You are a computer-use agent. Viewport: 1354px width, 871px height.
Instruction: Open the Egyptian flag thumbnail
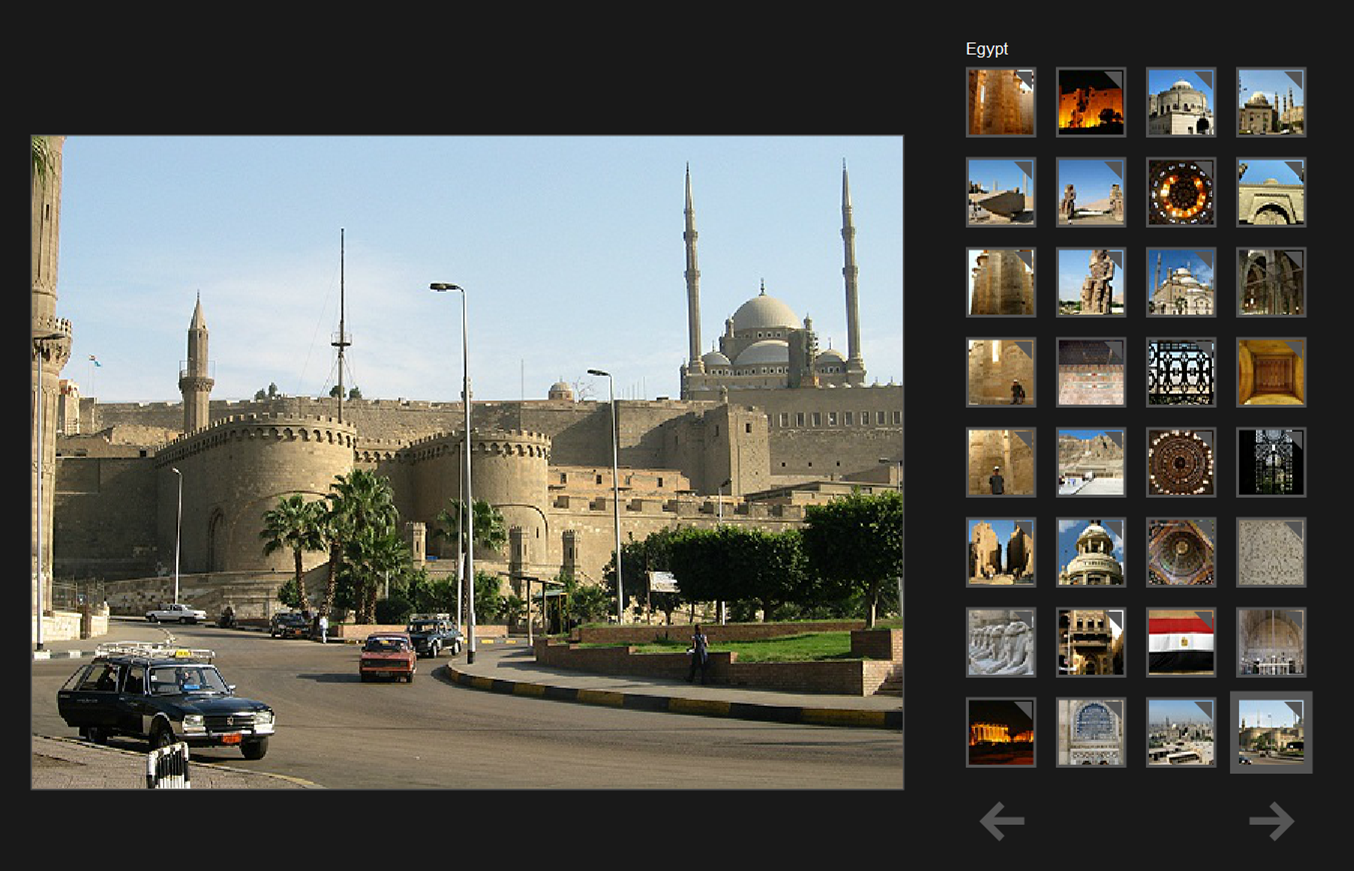[x=1181, y=642]
